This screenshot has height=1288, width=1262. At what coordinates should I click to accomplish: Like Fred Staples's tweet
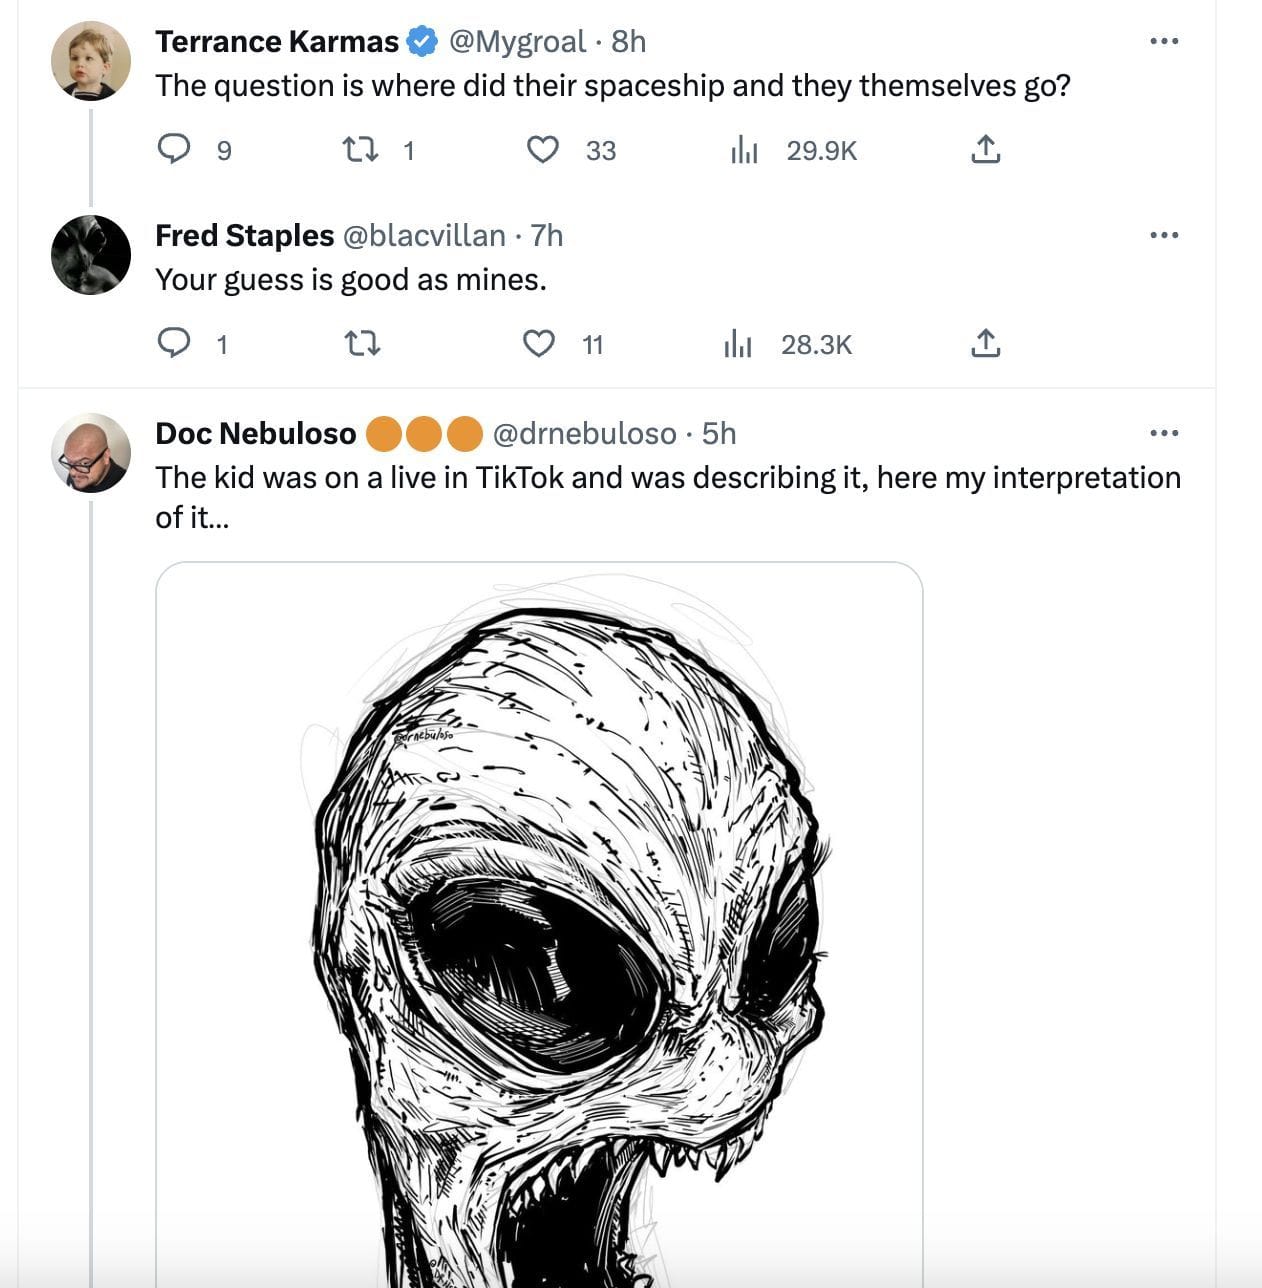tap(539, 344)
